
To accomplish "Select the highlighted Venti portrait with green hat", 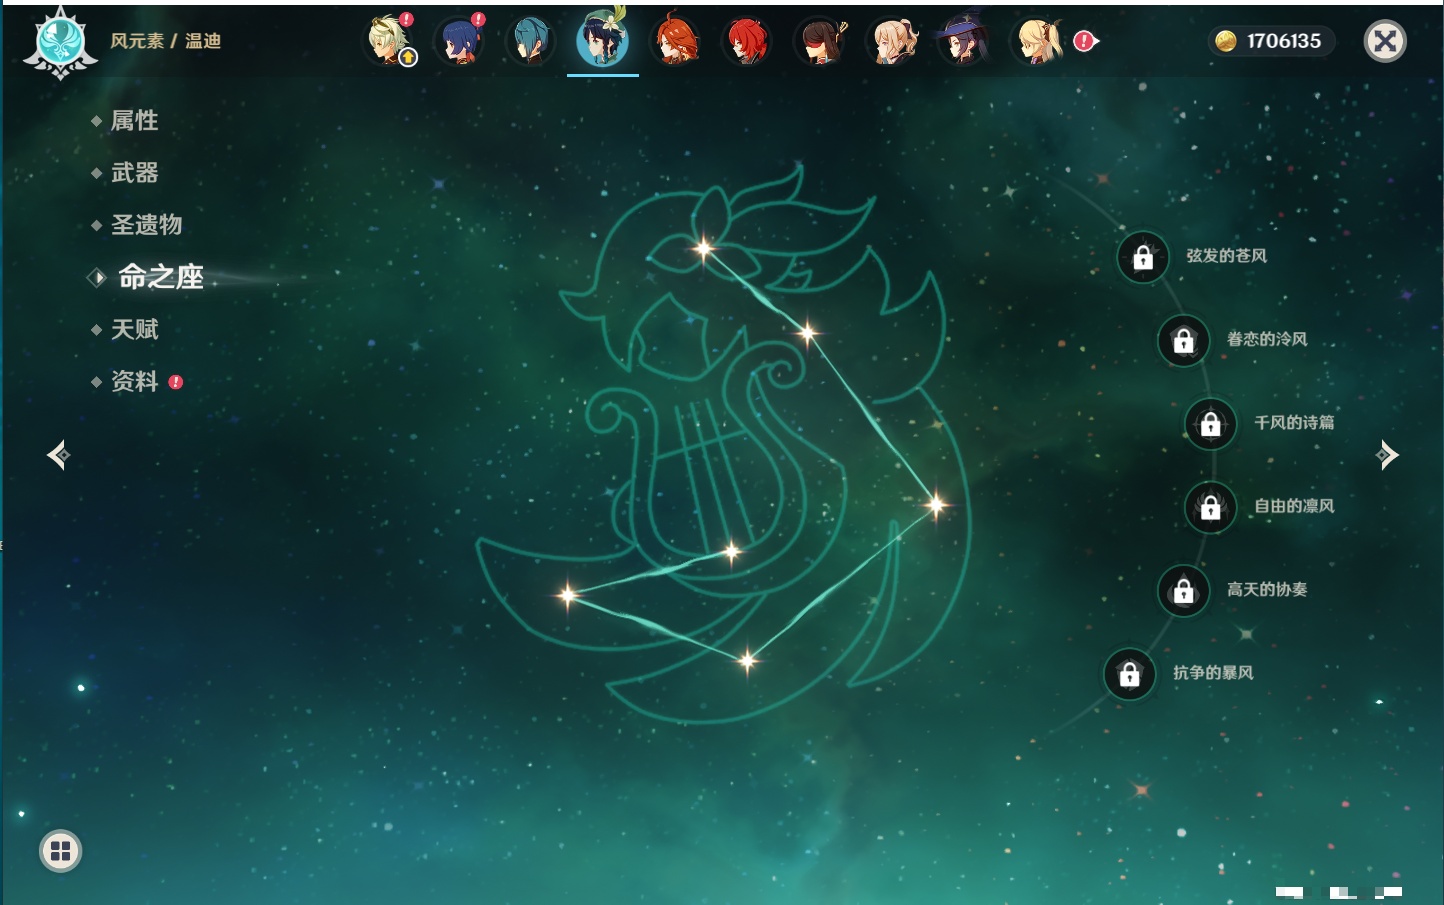I will 602,40.
